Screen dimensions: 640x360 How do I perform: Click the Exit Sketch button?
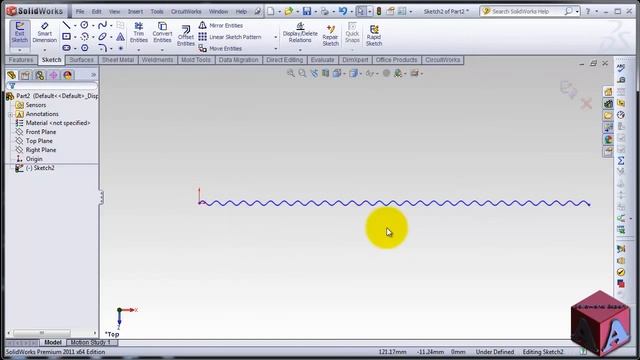pos(19,33)
